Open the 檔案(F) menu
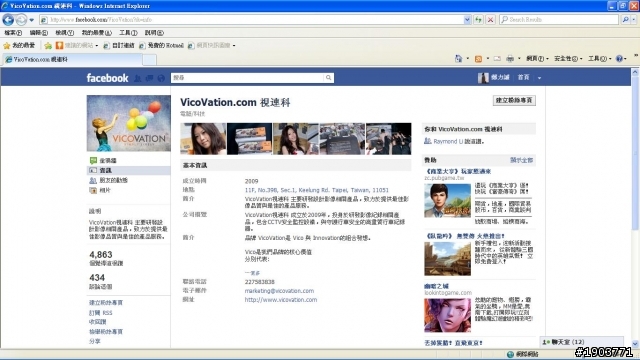The height and width of the screenshot is (360, 640). [13, 33]
